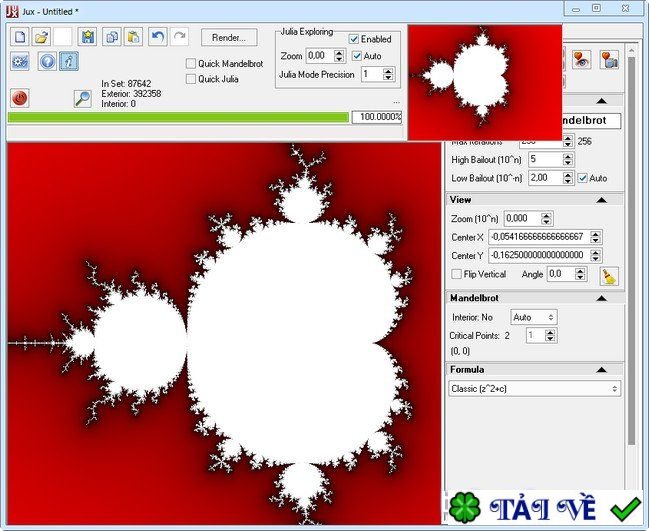Click the High Bailout value field
Image resolution: width=649 pixels, height=531 pixels.
(546, 159)
